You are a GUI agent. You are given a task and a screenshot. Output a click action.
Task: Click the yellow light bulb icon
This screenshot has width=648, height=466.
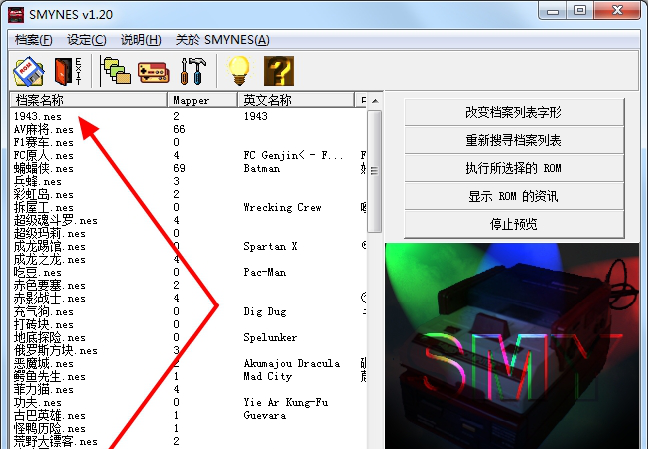(x=239, y=71)
